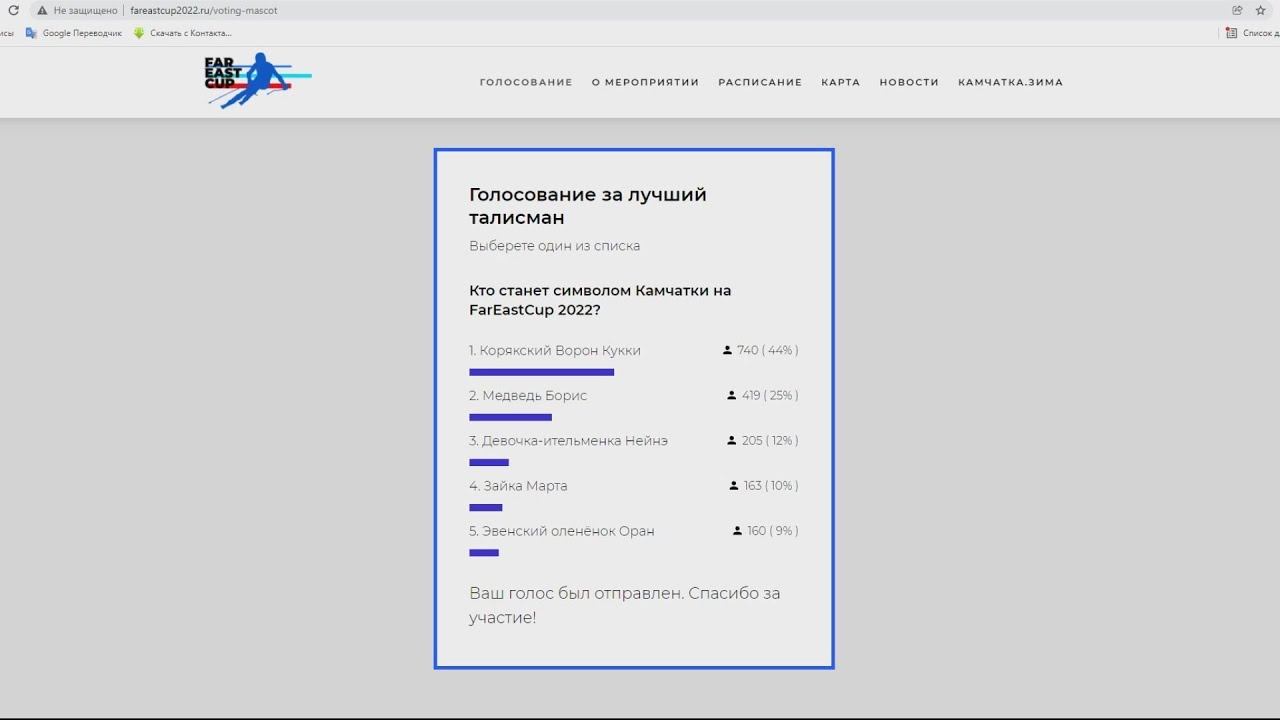Click the Far East Cup logo
This screenshot has width=1280, height=720.
click(x=257, y=81)
